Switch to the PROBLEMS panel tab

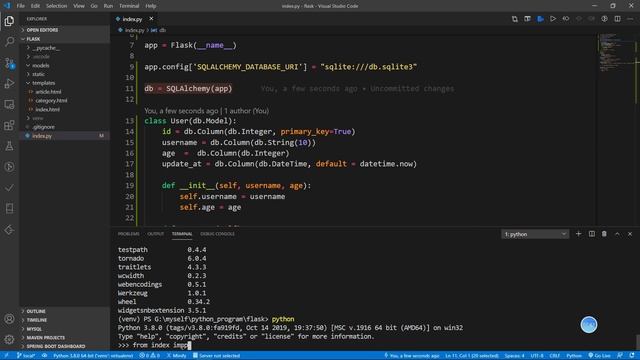129,234
